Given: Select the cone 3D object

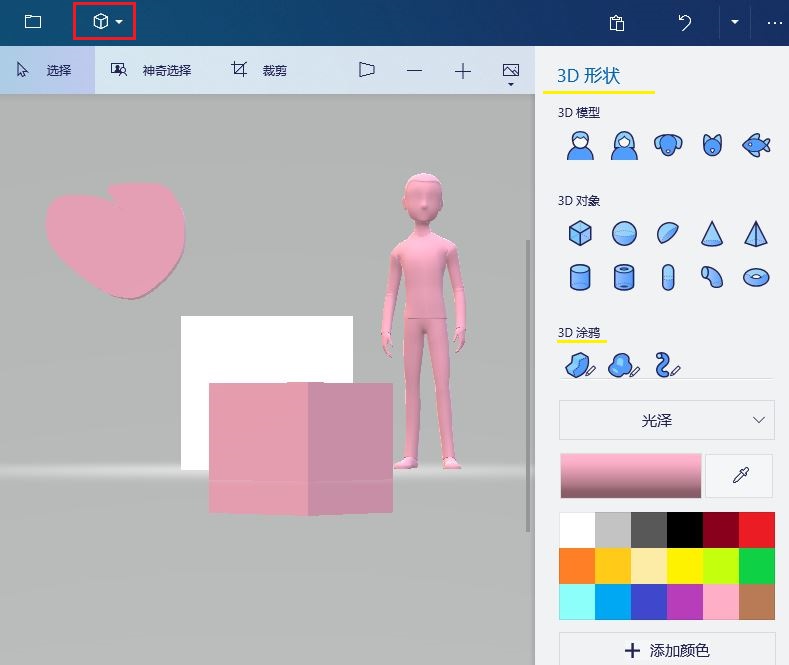Looking at the screenshot, I should tap(712, 233).
